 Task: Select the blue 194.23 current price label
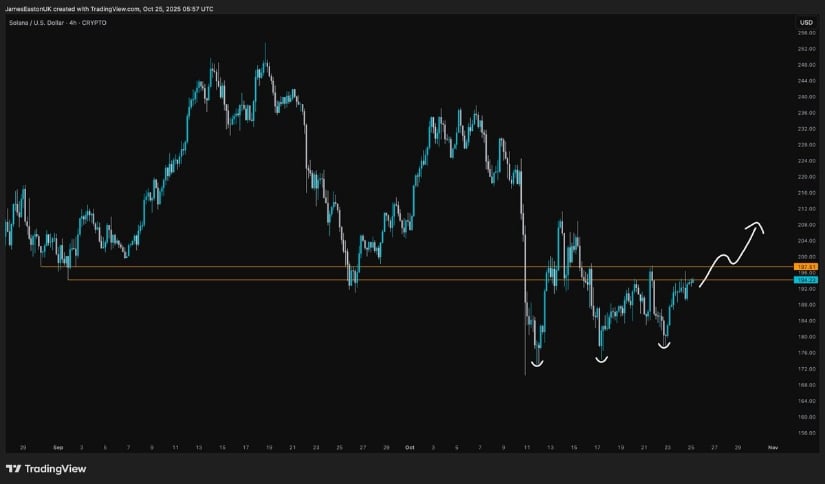pyautogui.click(x=805, y=280)
